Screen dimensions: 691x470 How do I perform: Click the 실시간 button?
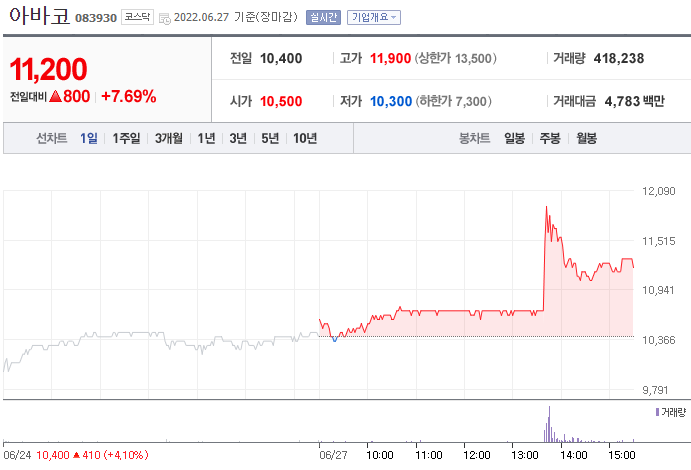click(323, 17)
